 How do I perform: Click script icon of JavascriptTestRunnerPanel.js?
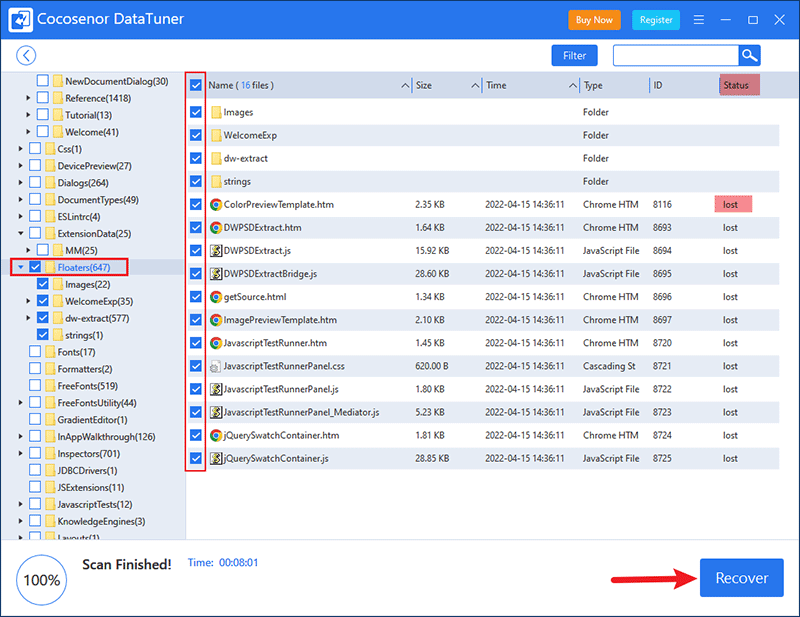[216, 389]
